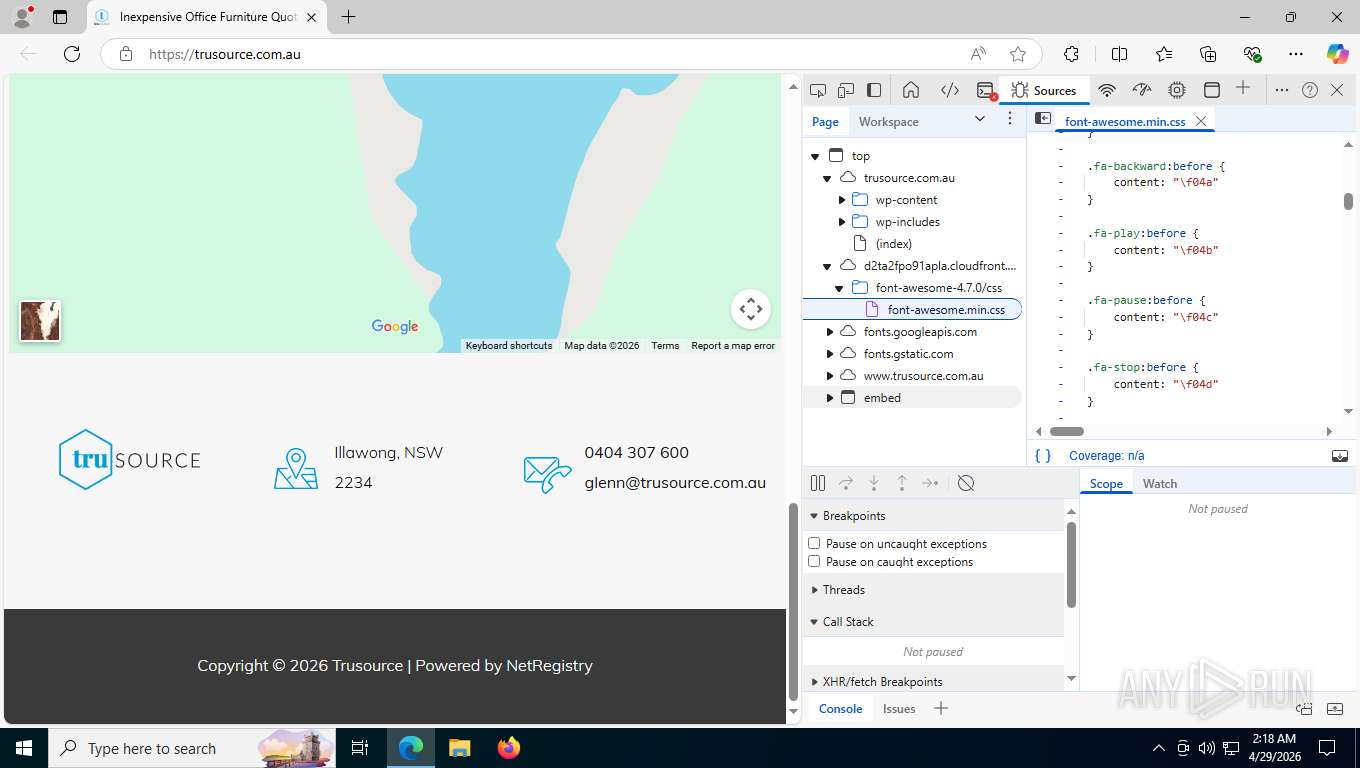Image resolution: width=1360 pixels, height=768 pixels.
Task: Switch map to satellite thumbnail
Action: [x=40, y=321]
